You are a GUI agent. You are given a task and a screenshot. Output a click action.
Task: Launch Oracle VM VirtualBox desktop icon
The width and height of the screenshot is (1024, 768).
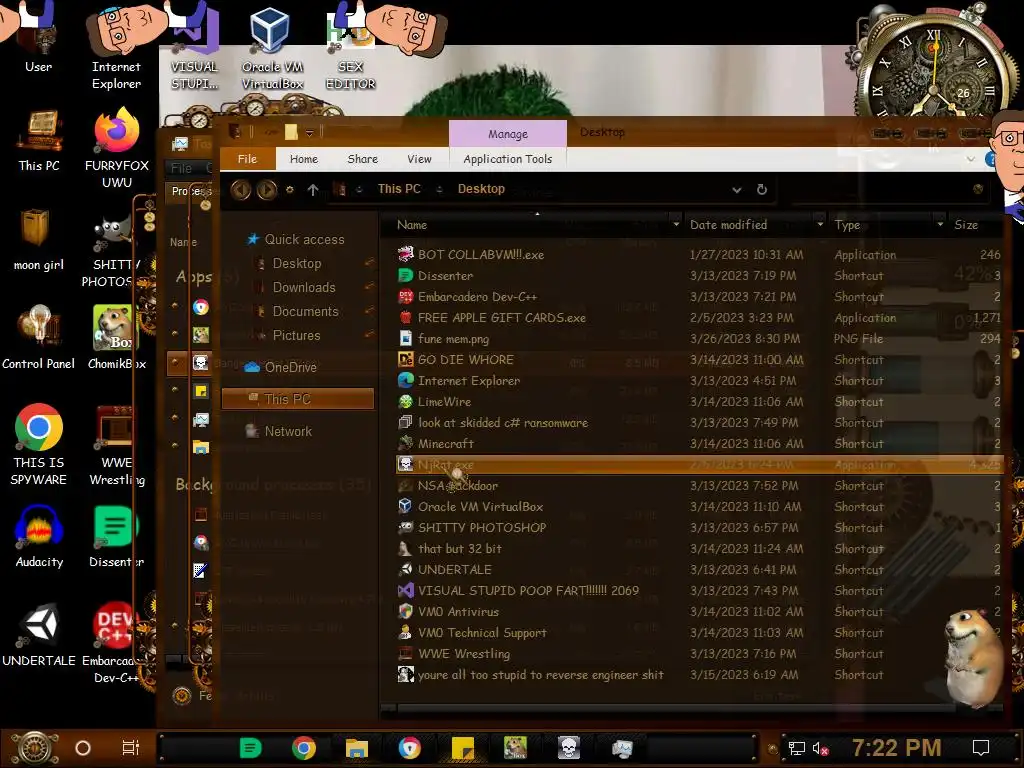pos(272,49)
